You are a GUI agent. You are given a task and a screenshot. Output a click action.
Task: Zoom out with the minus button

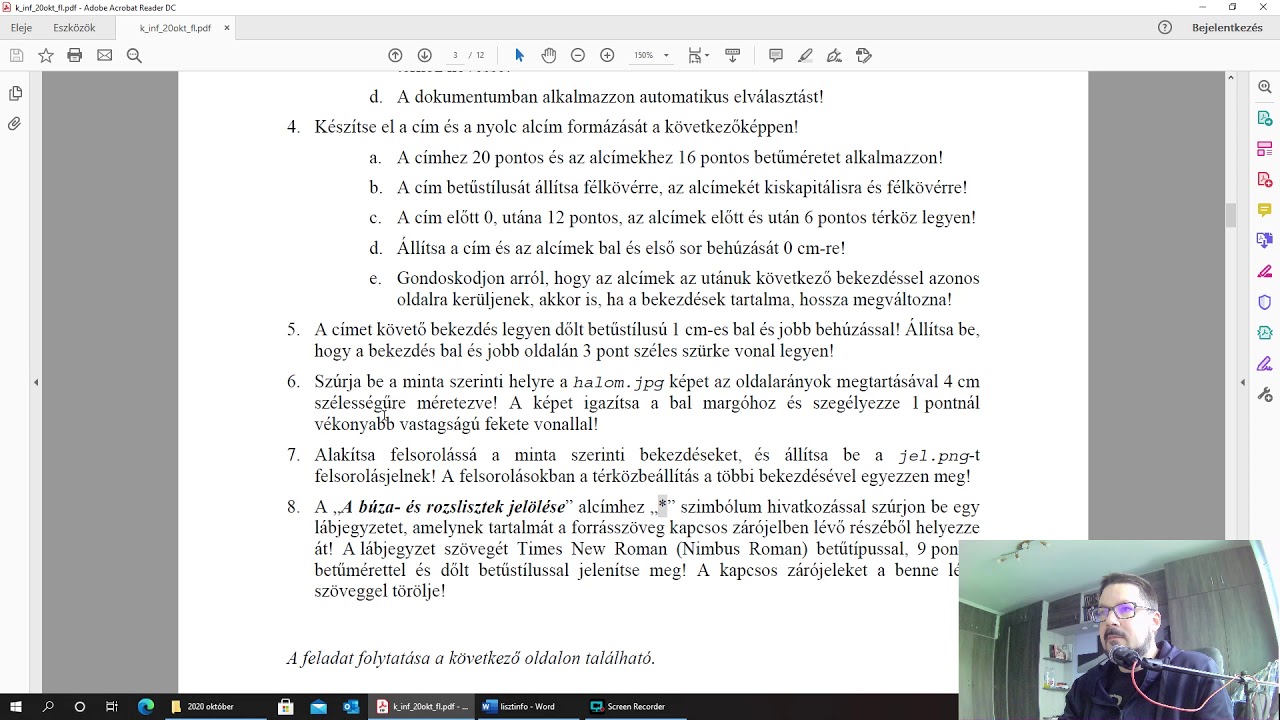[578, 56]
